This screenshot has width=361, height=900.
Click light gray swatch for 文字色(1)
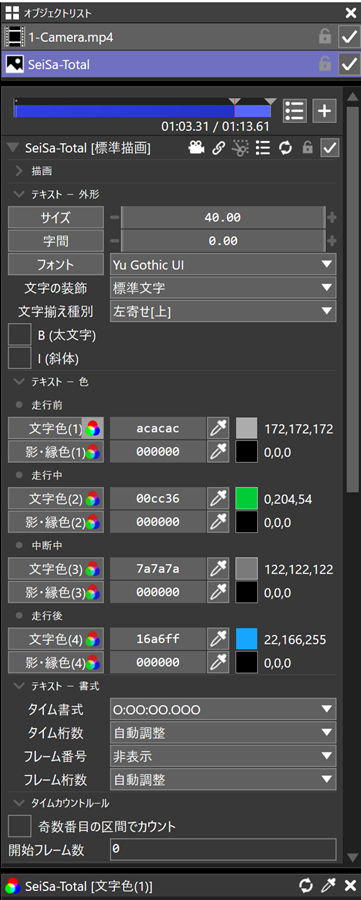point(246,428)
